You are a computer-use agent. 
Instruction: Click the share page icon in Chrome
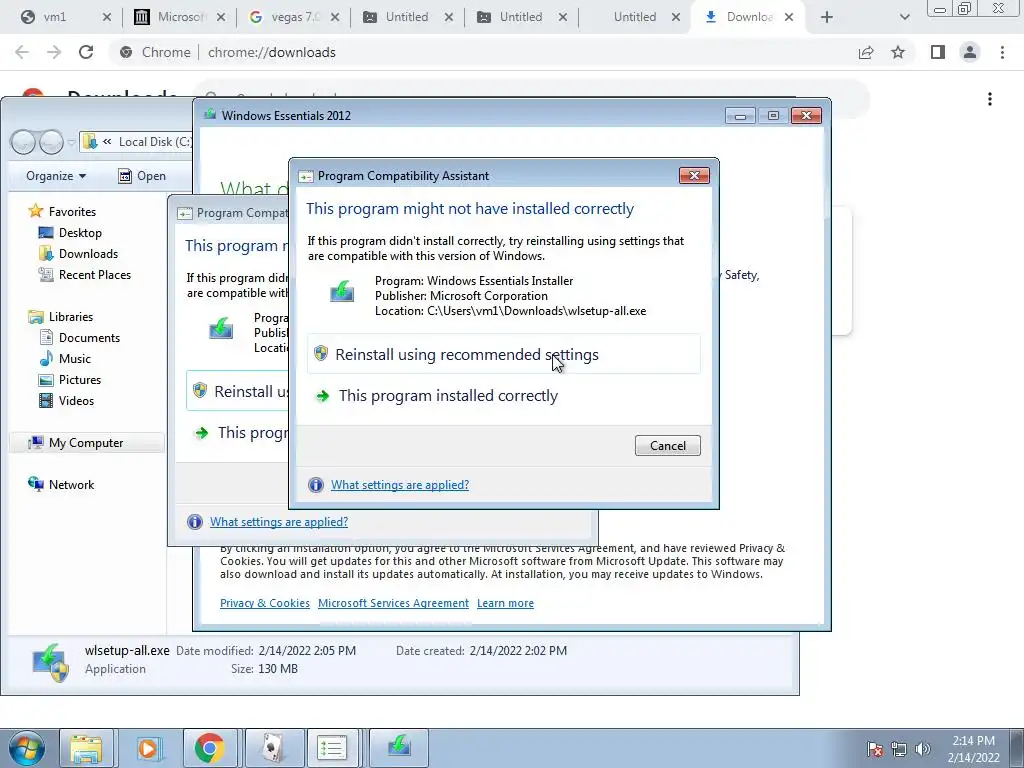click(x=866, y=52)
